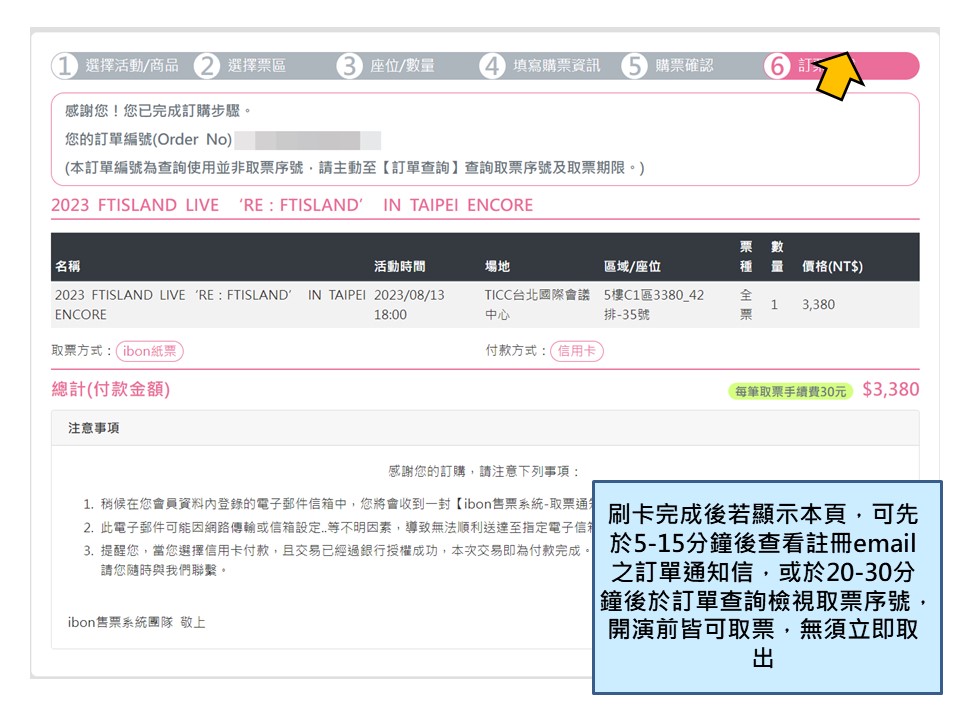960x720 pixels.
Task: Click the 全票 ticket type cell
Action: click(746, 304)
